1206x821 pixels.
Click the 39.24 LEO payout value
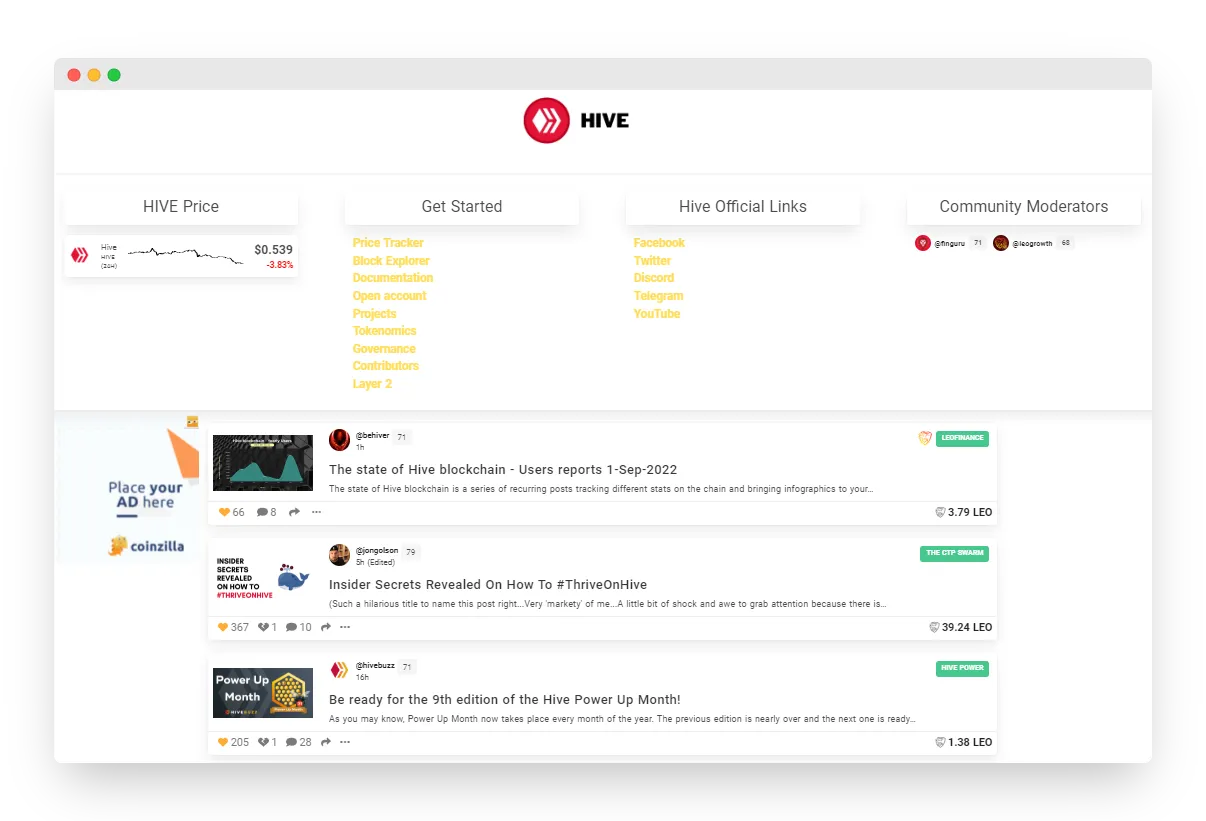(x=967, y=627)
